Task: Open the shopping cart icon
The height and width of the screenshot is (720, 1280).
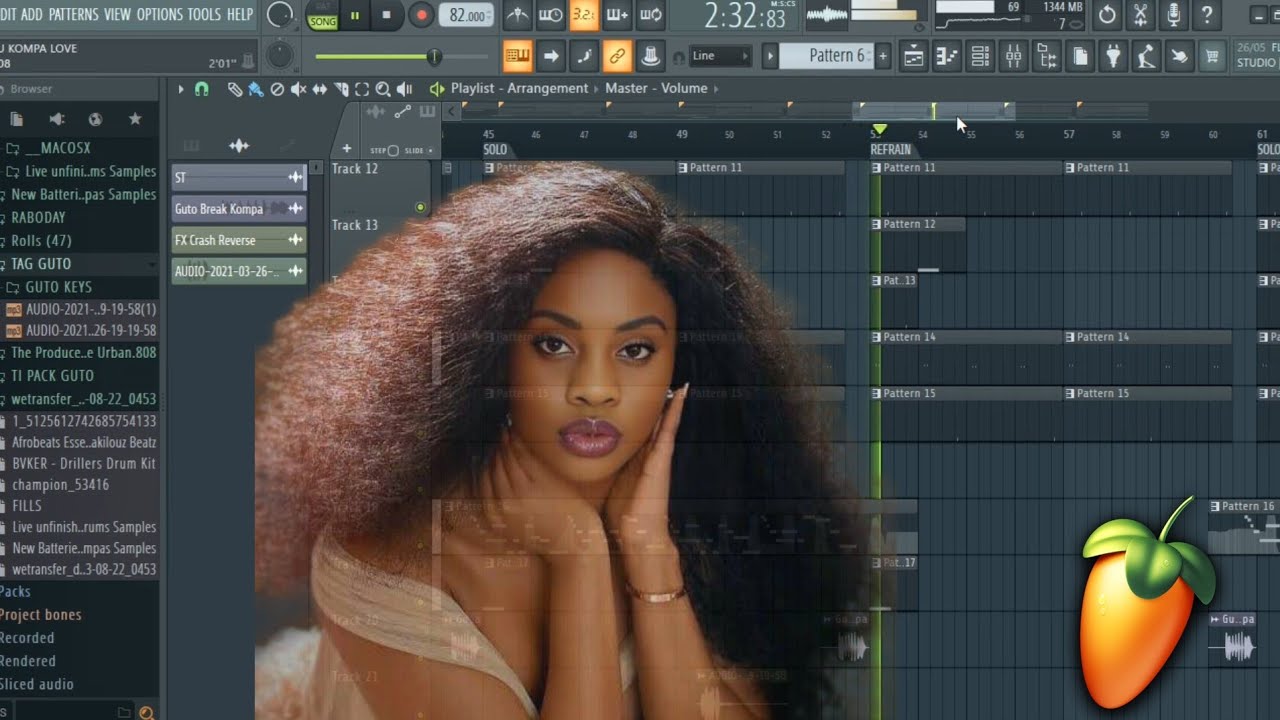Action: (x=1213, y=56)
